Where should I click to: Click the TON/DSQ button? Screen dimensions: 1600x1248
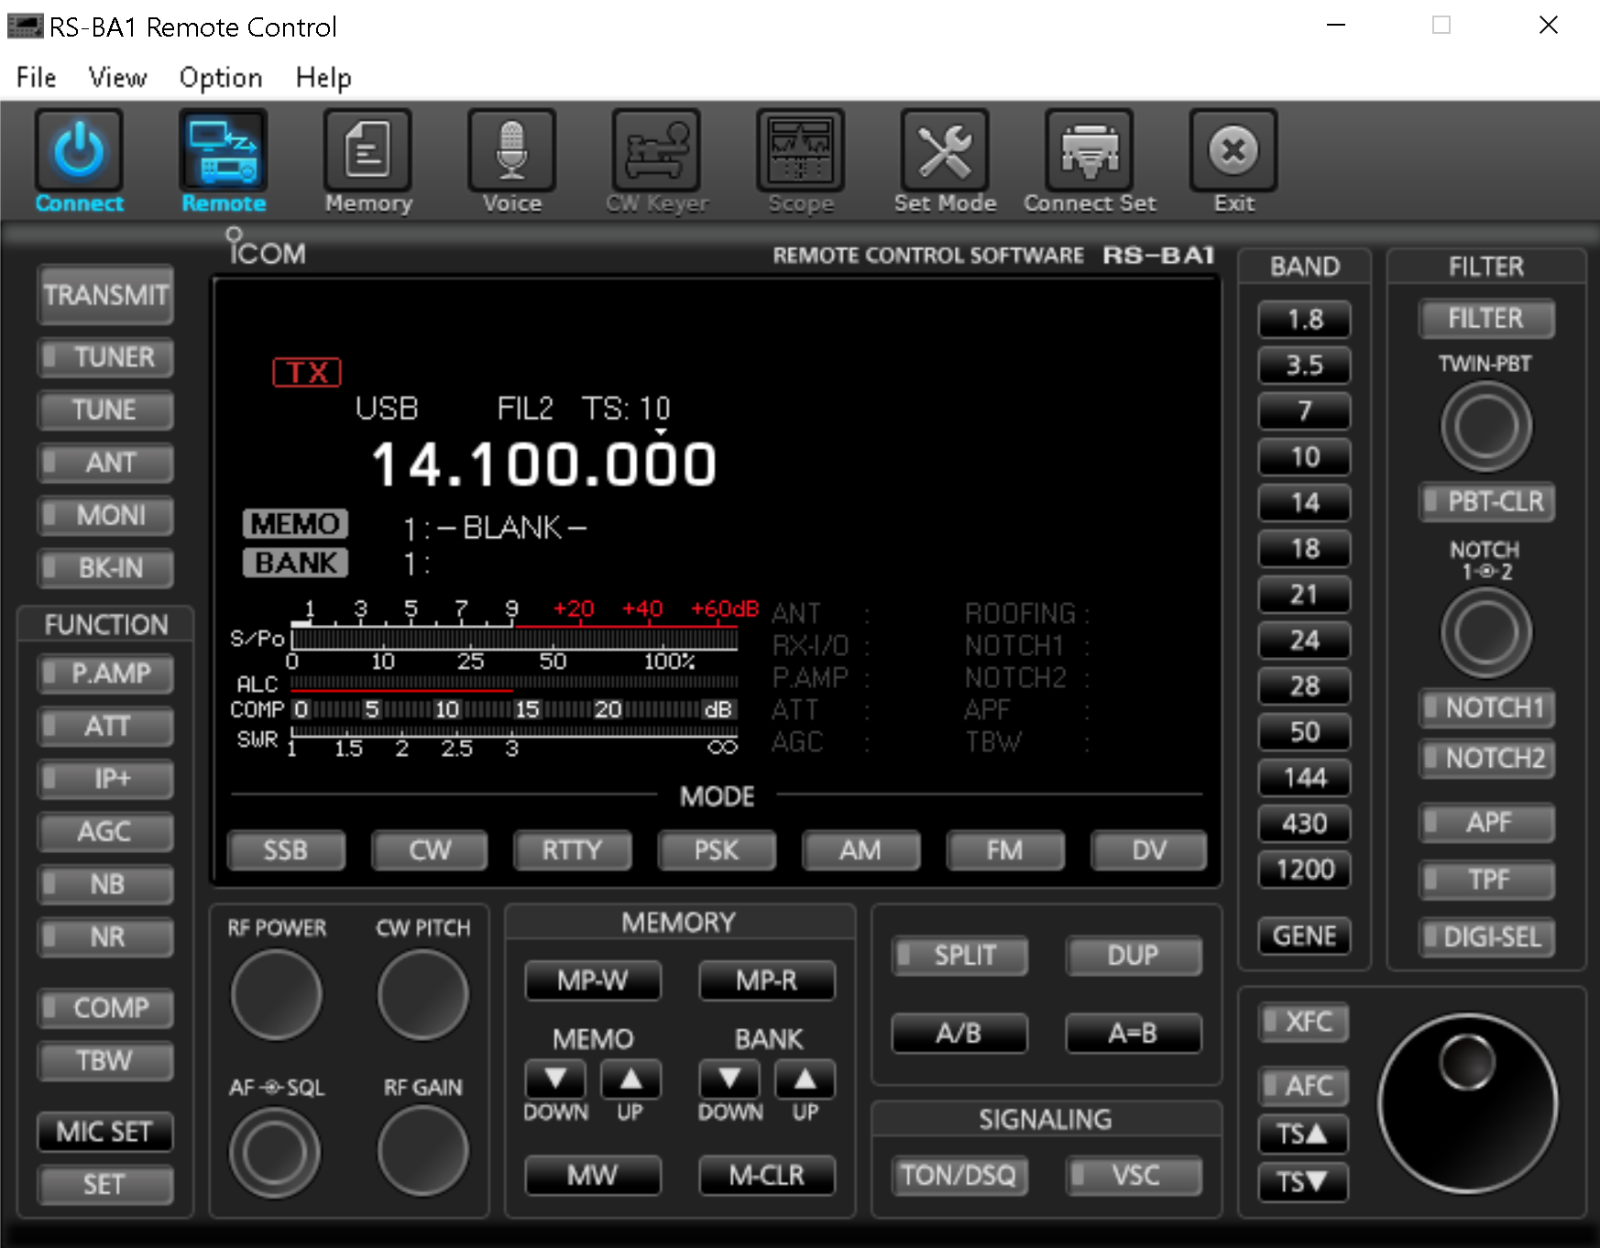(x=960, y=1175)
